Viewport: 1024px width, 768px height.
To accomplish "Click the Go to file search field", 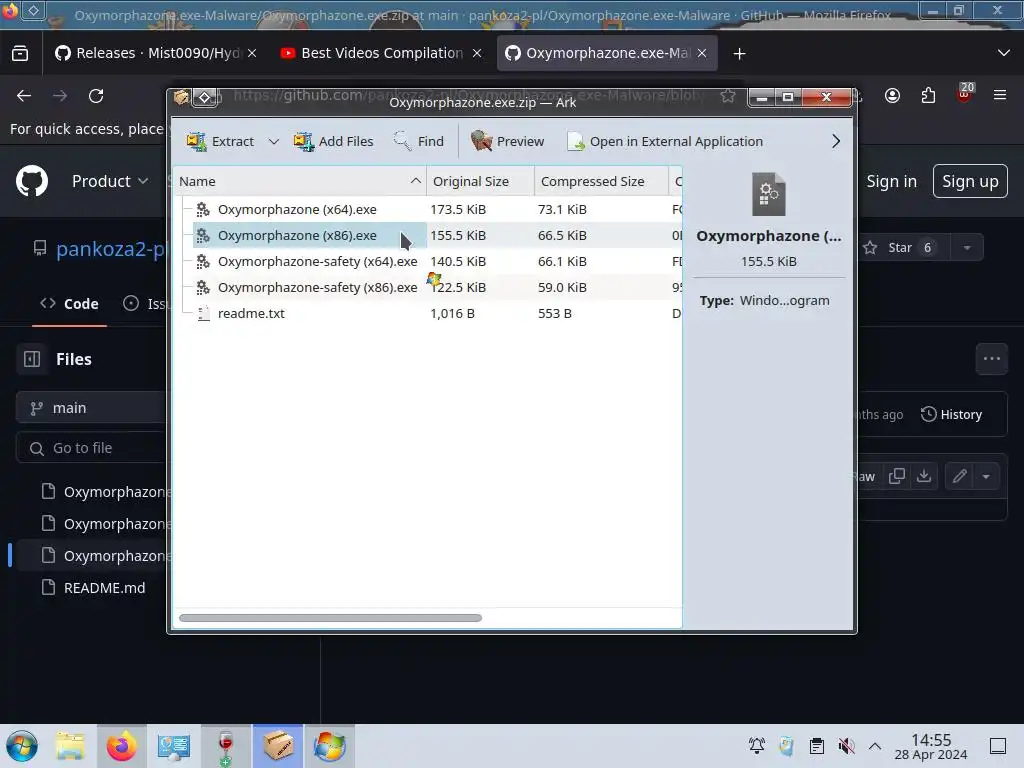I will tap(91, 448).
